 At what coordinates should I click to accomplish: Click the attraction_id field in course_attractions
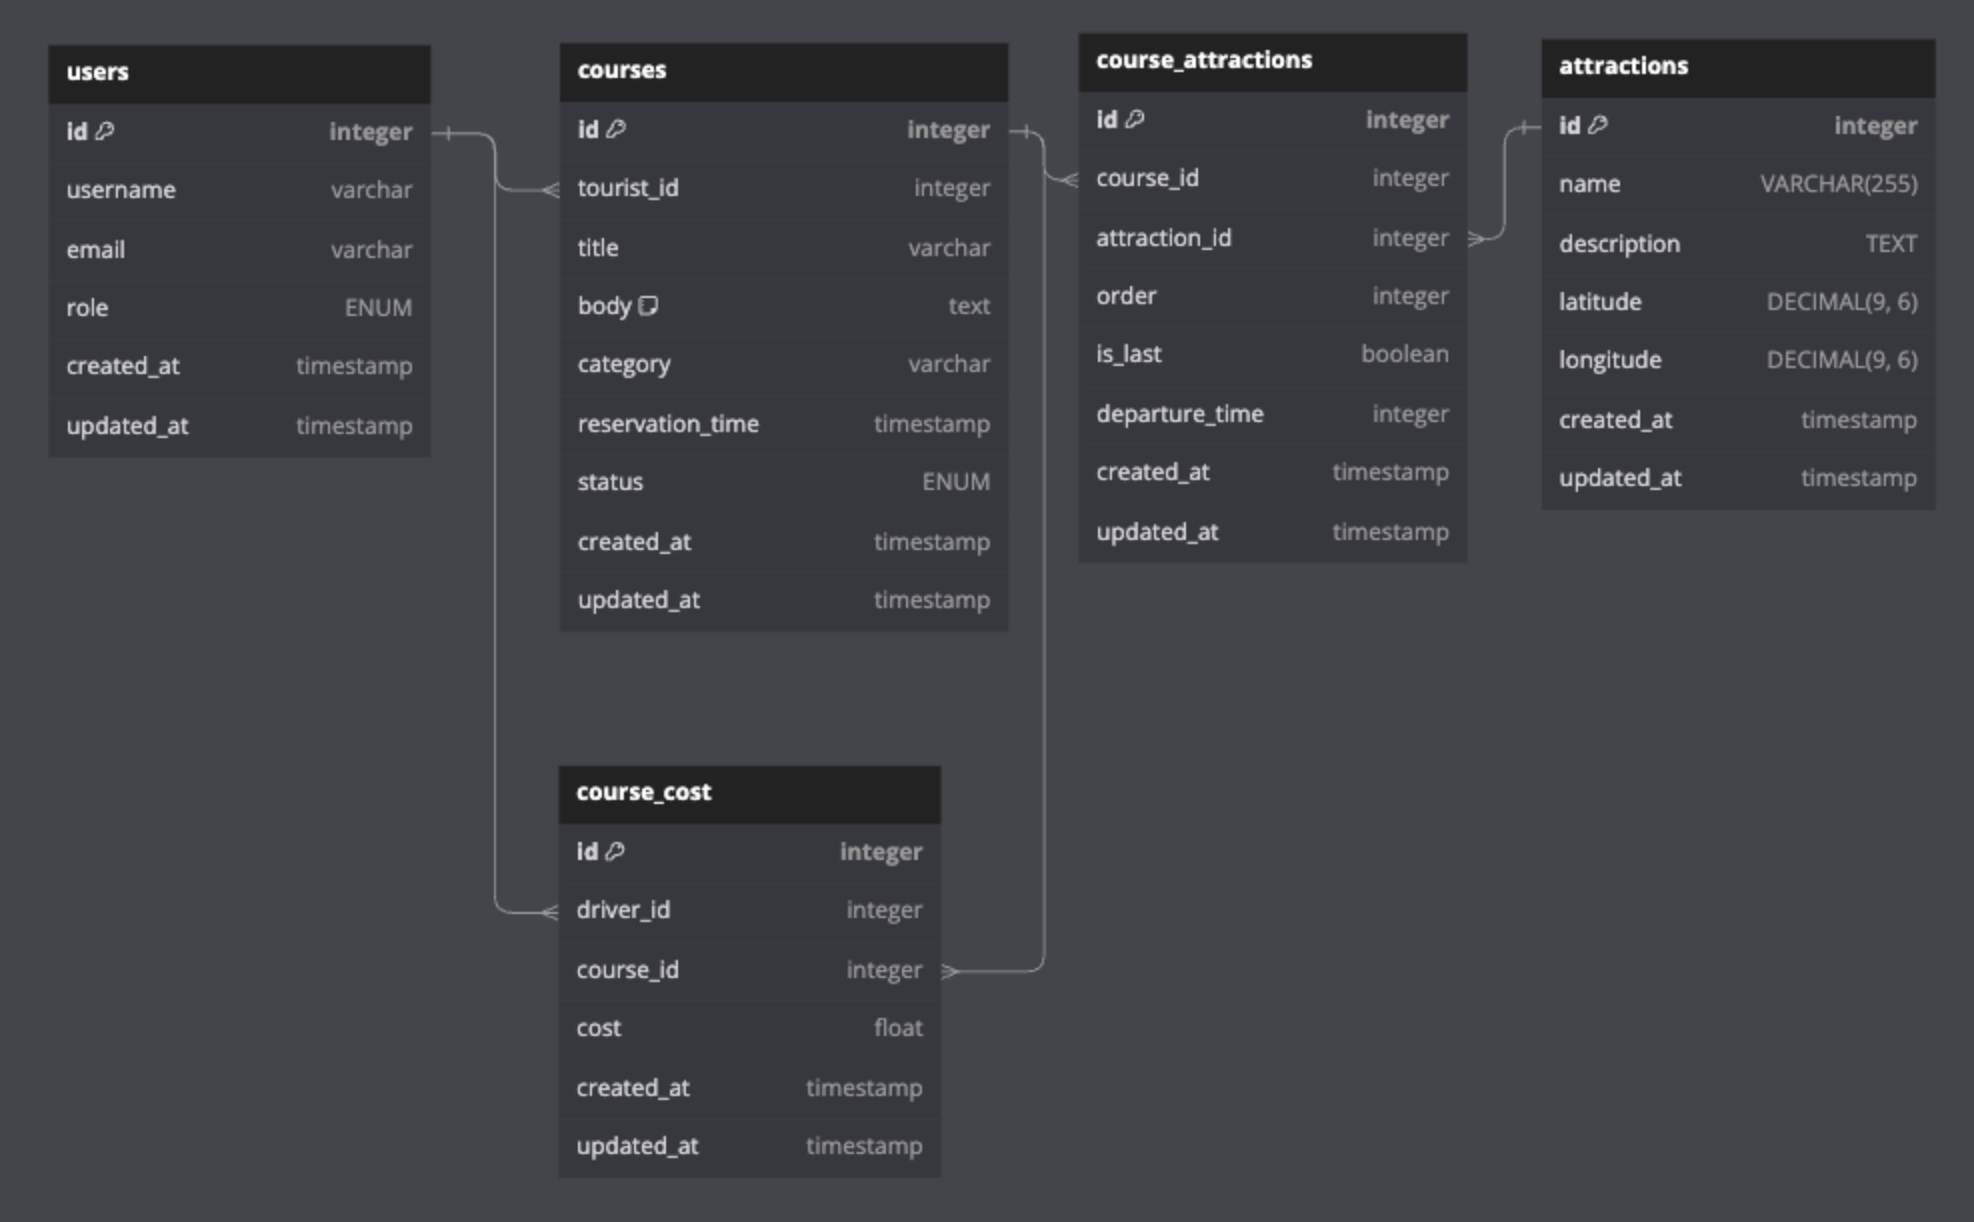(x=1272, y=238)
